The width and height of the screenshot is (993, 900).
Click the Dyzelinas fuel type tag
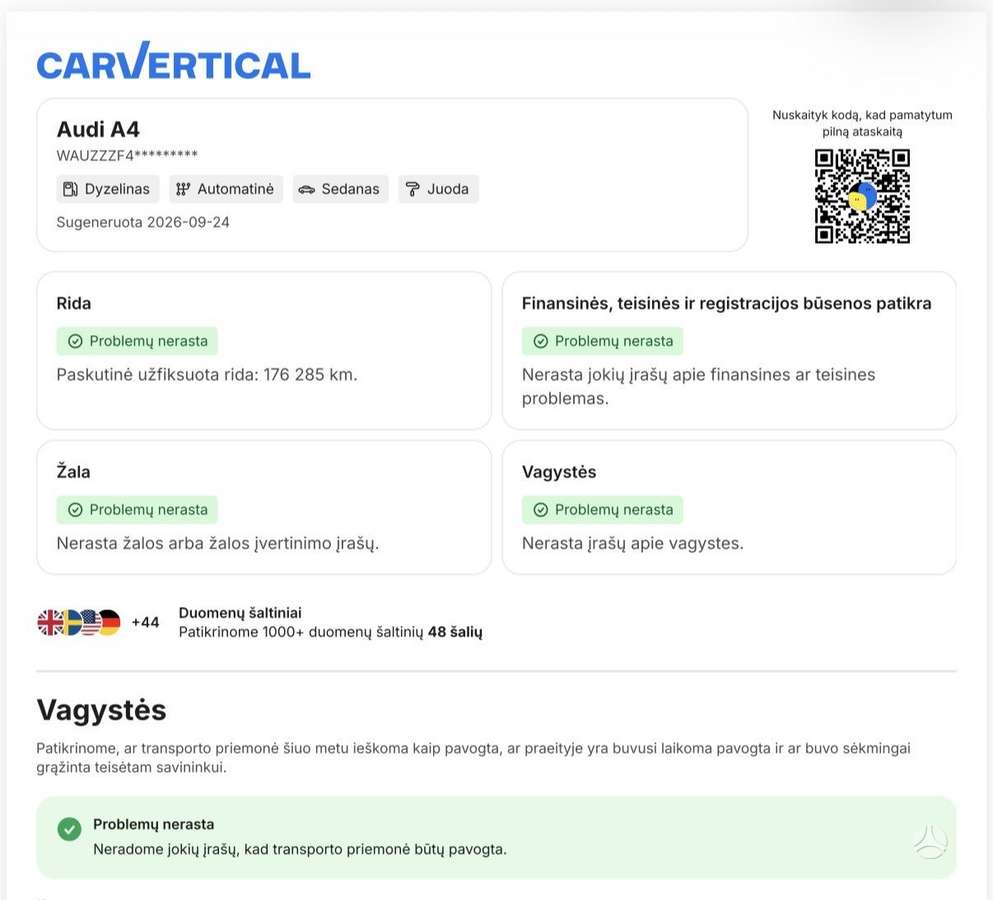108,189
